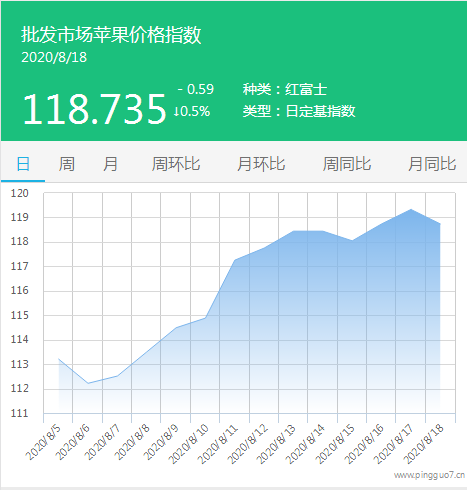Click the chart low point at 2020/8/6
Screen dimensions: 467x490
[88, 383]
